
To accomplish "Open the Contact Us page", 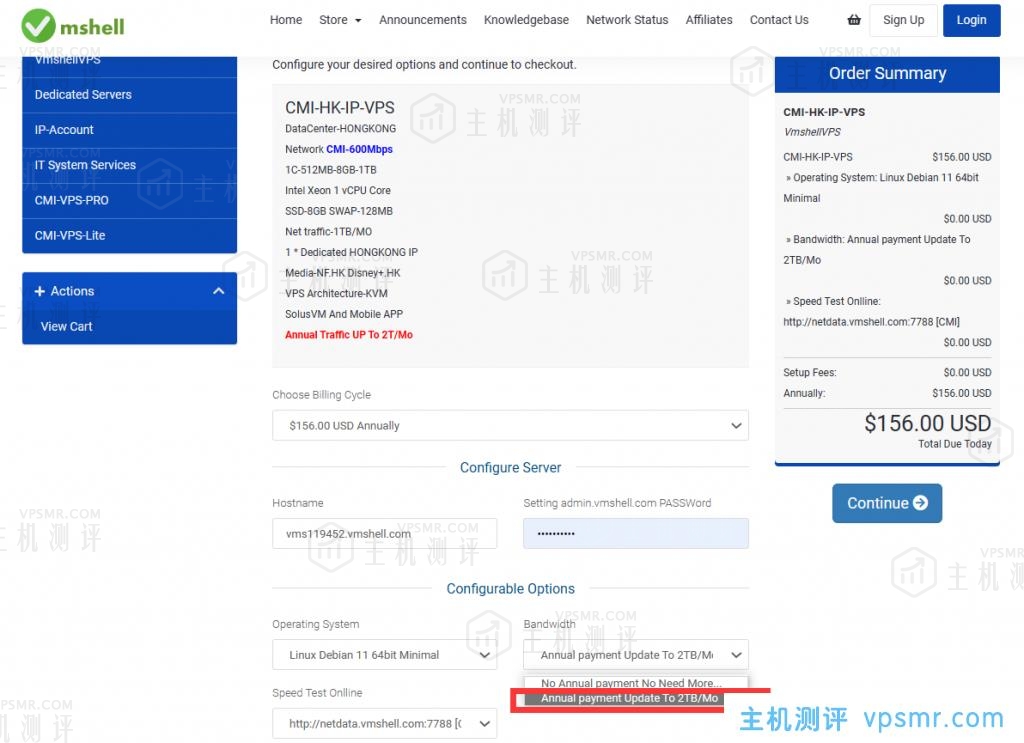I will [779, 20].
